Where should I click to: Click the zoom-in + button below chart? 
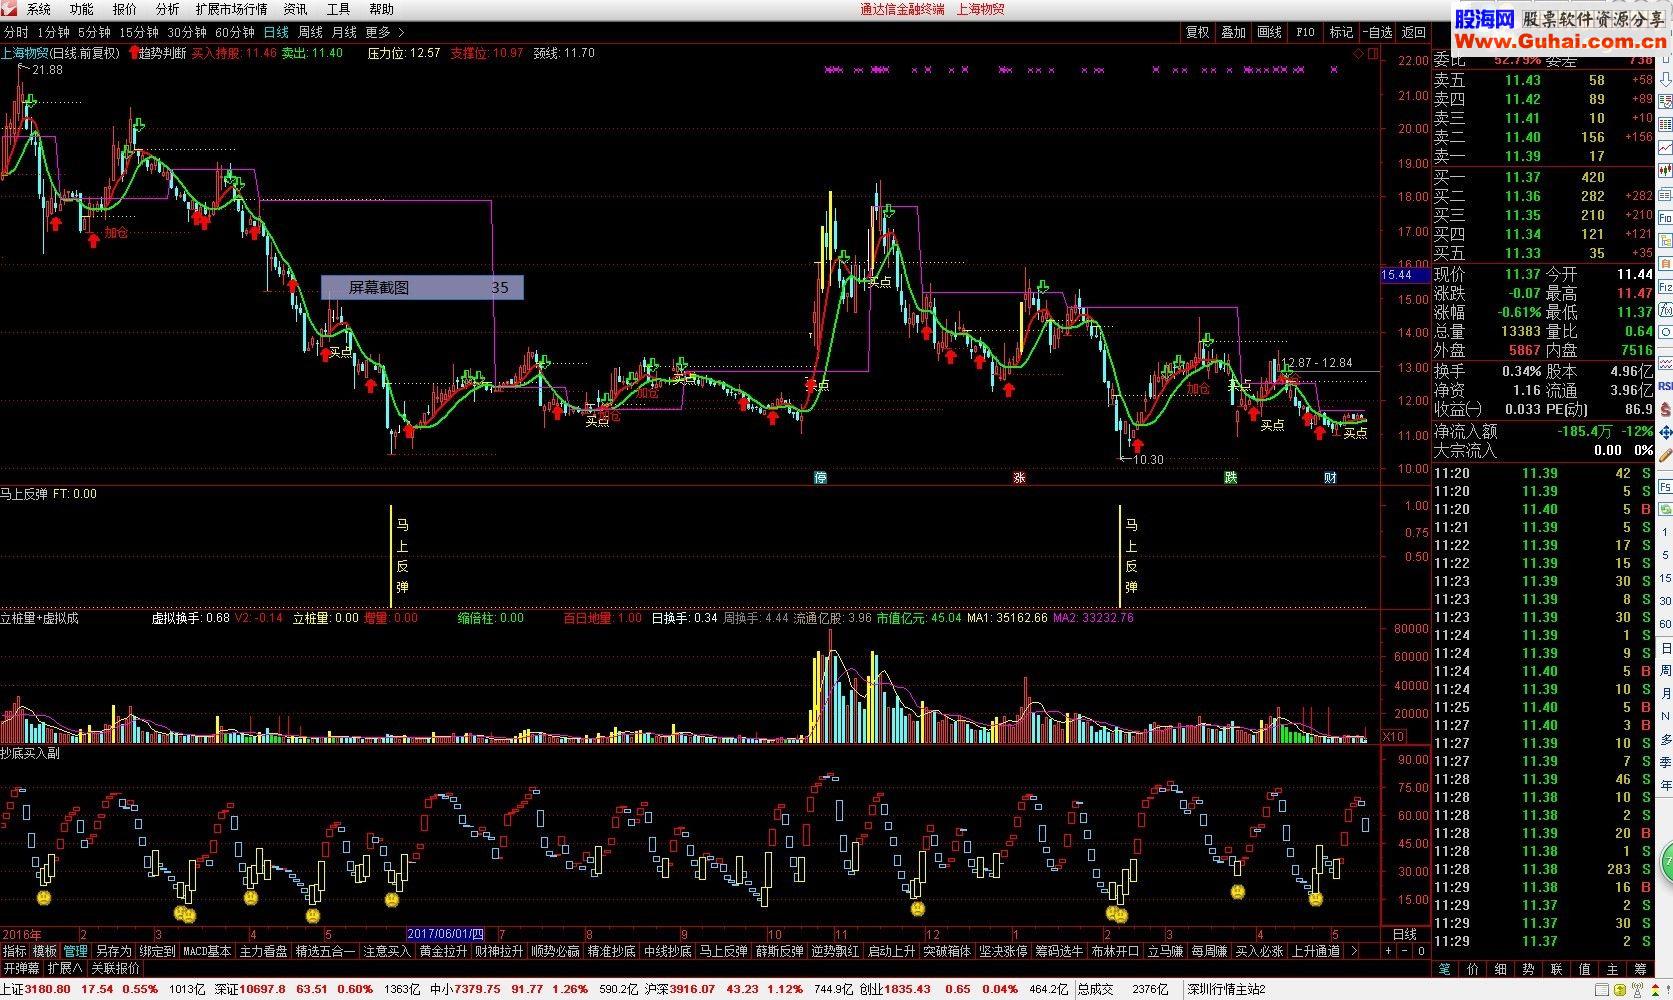(x=1389, y=951)
